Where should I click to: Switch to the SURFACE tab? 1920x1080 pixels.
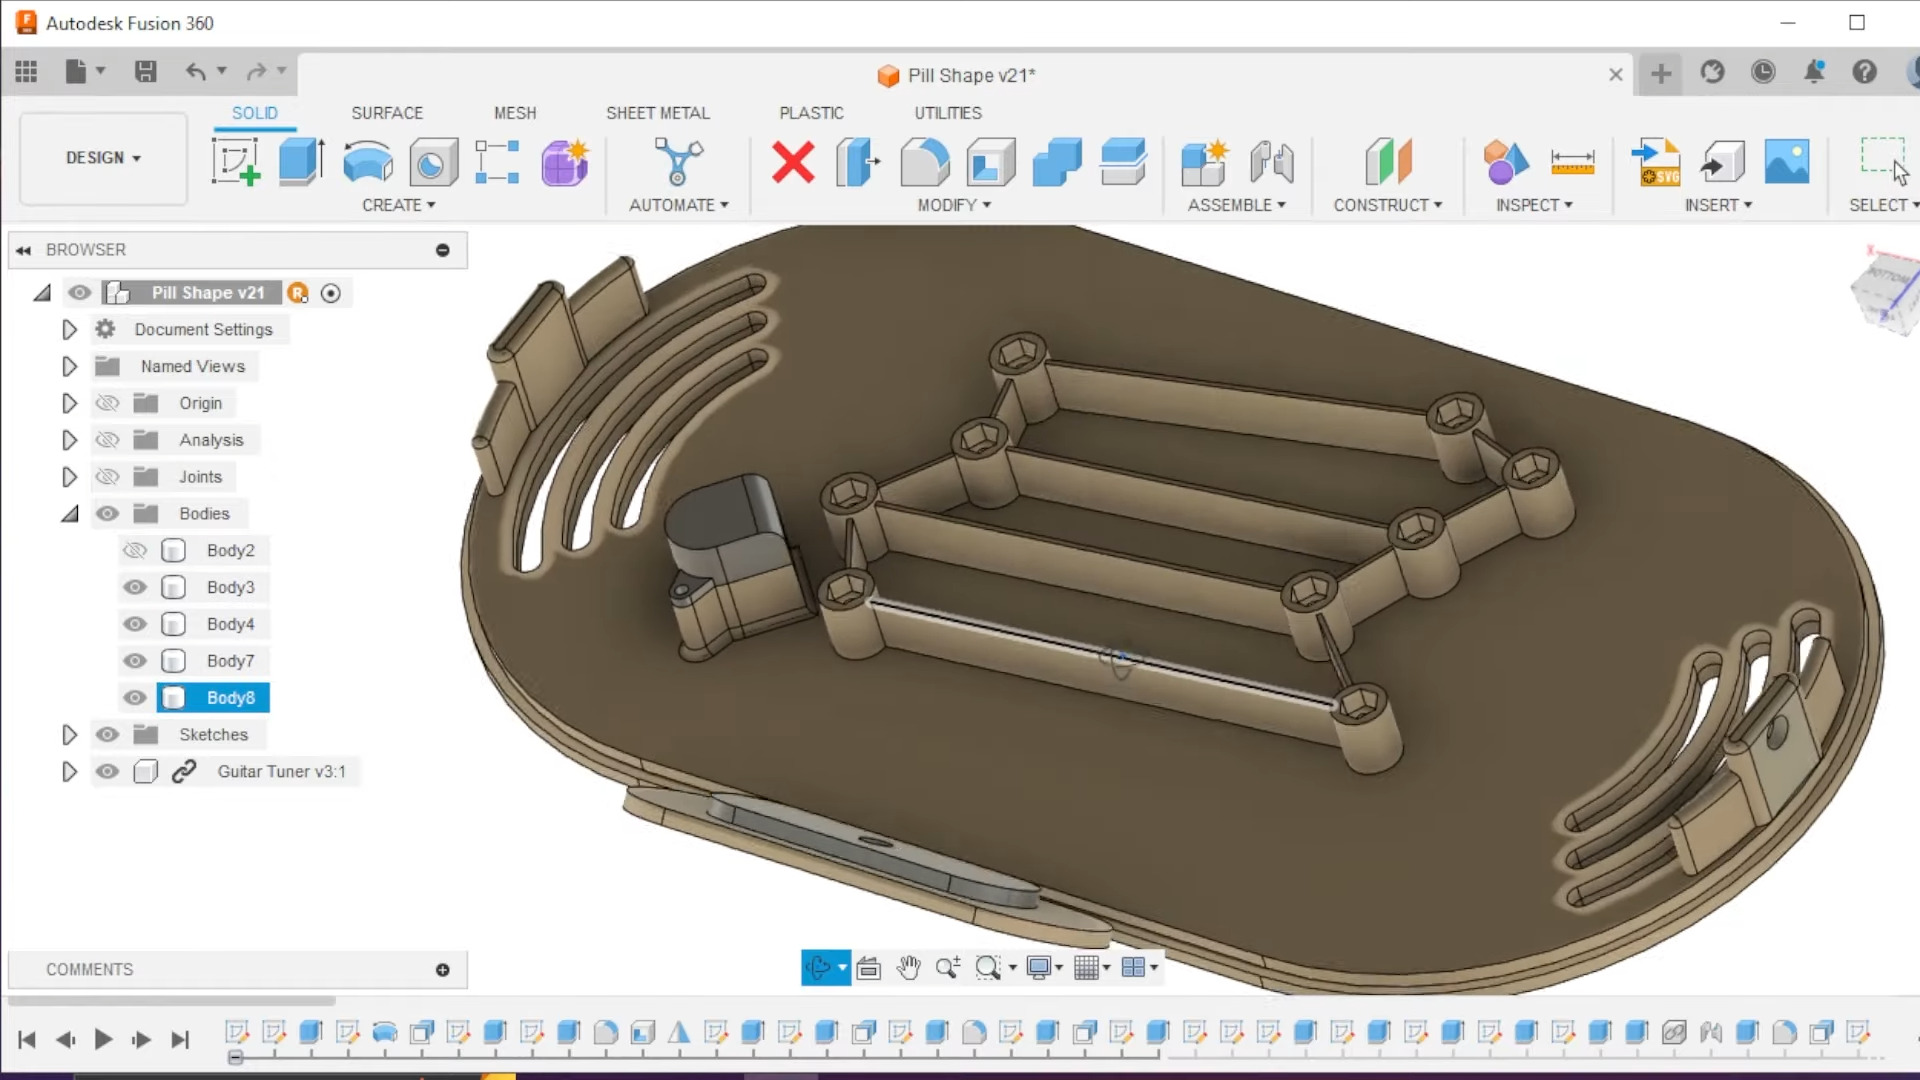(387, 113)
